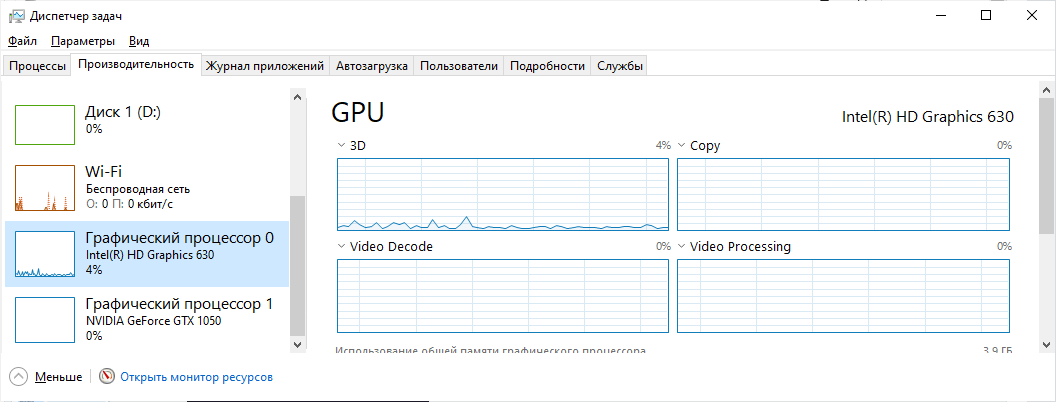Open the Параметры menu

(83, 41)
